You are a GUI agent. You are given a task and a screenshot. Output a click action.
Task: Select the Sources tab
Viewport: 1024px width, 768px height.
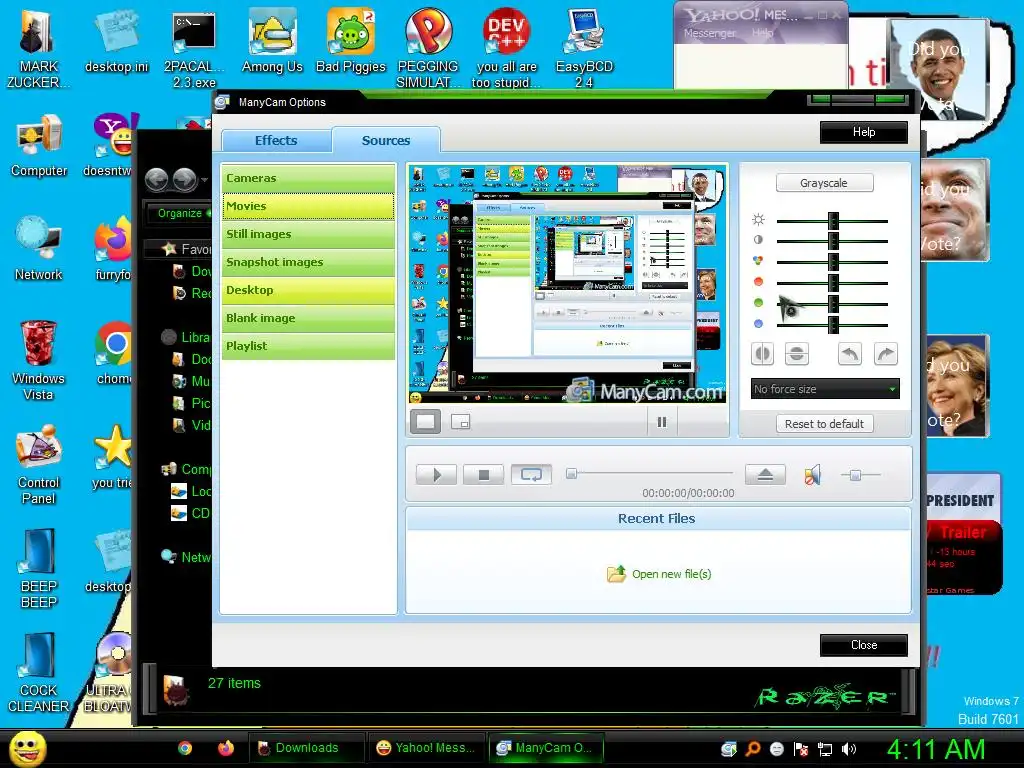pyautogui.click(x=385, y=140)
